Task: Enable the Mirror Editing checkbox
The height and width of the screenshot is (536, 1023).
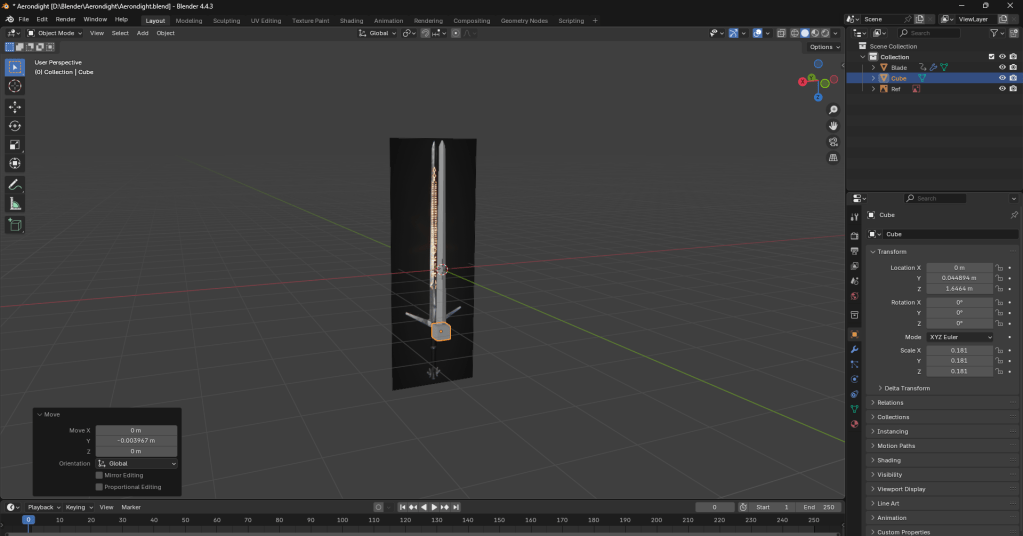Action: [x=99, y=475]
